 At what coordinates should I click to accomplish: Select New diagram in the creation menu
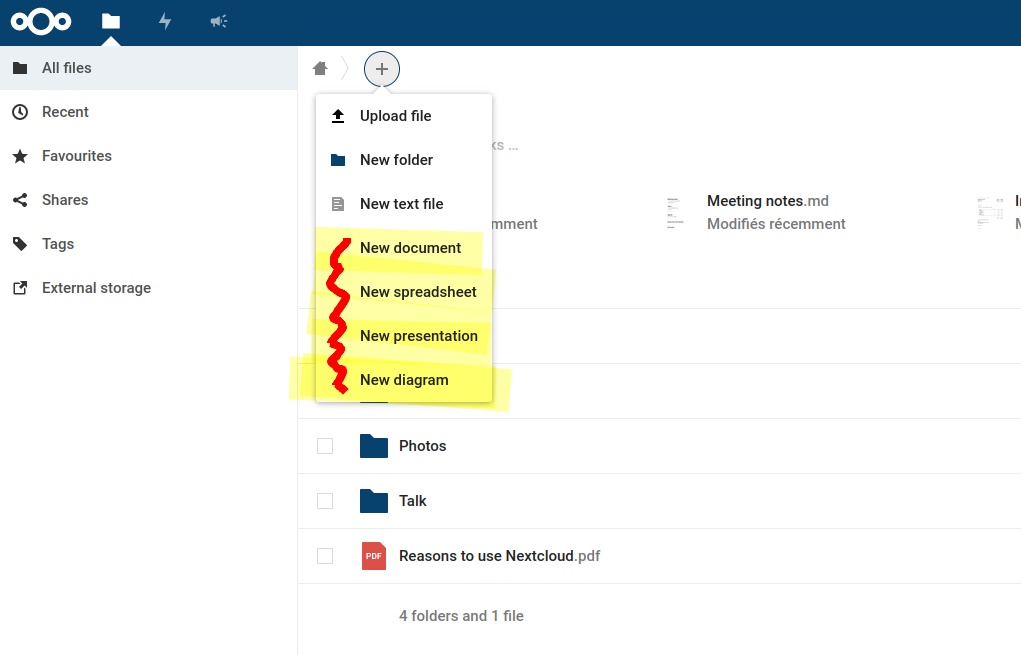(x=404, y=380)
